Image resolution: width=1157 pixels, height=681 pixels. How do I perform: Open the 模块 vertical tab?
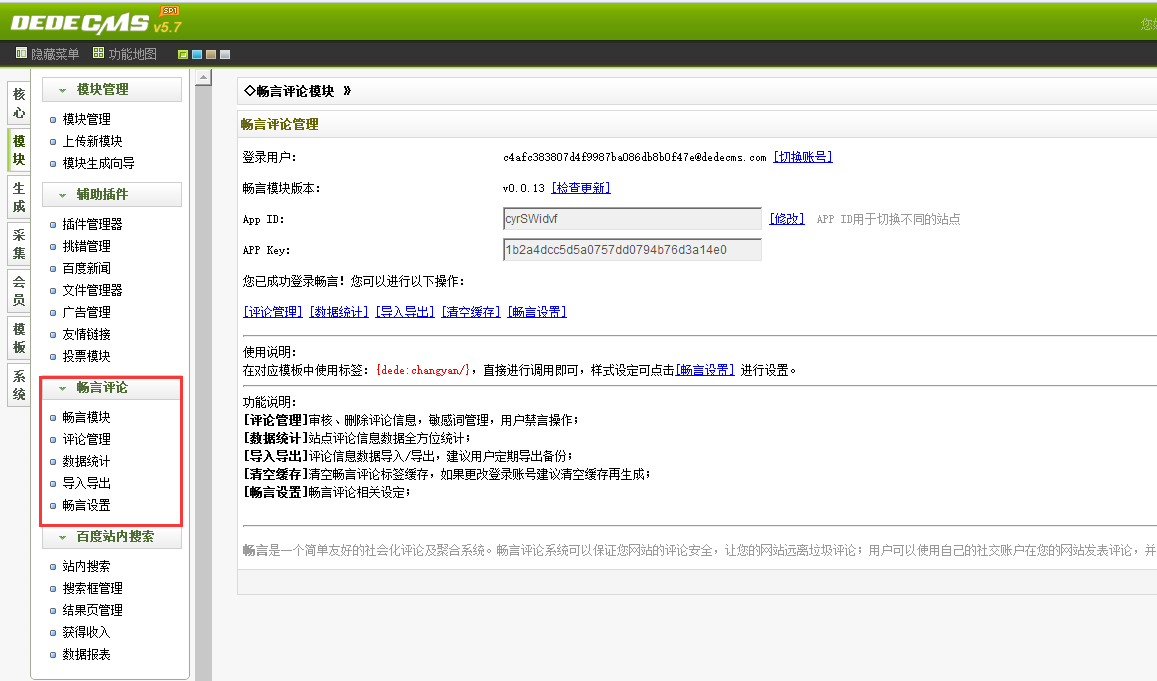coord(18,150)
